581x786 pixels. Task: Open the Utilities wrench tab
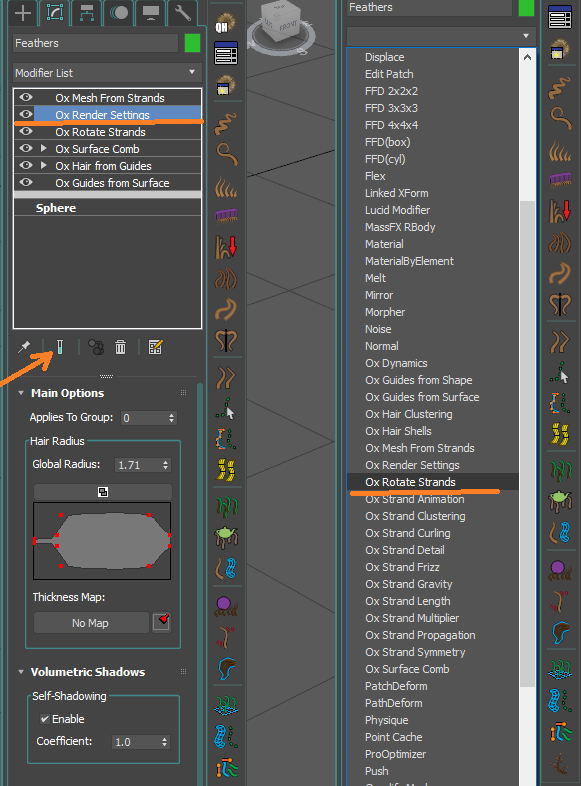(x=182, y=13)
